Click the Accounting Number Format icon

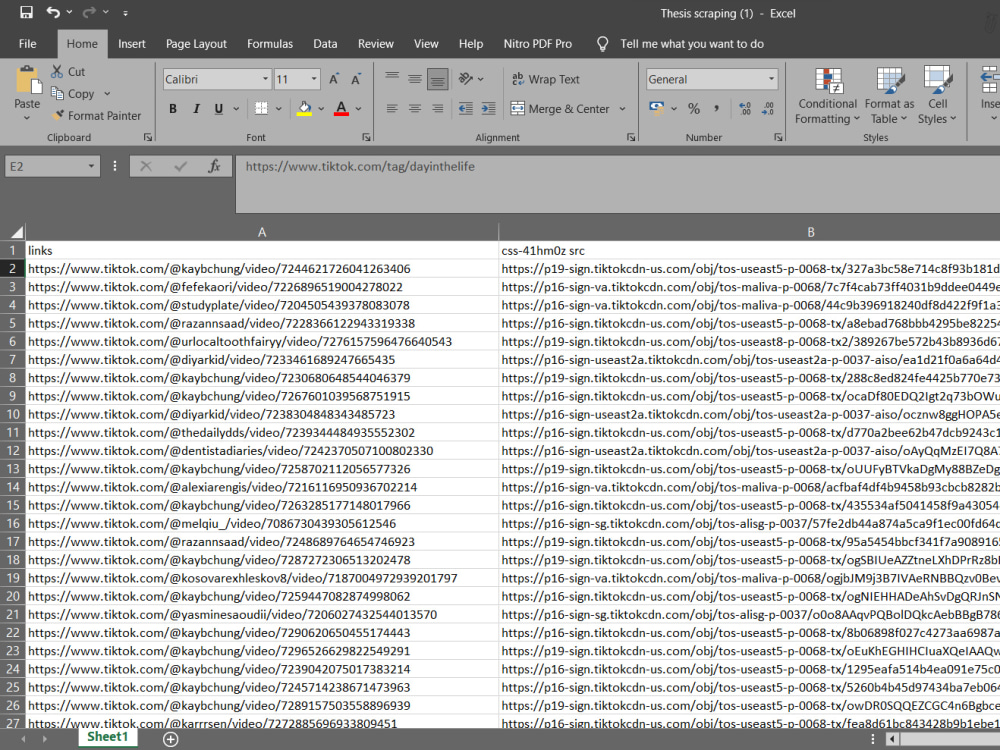[656, 107]
